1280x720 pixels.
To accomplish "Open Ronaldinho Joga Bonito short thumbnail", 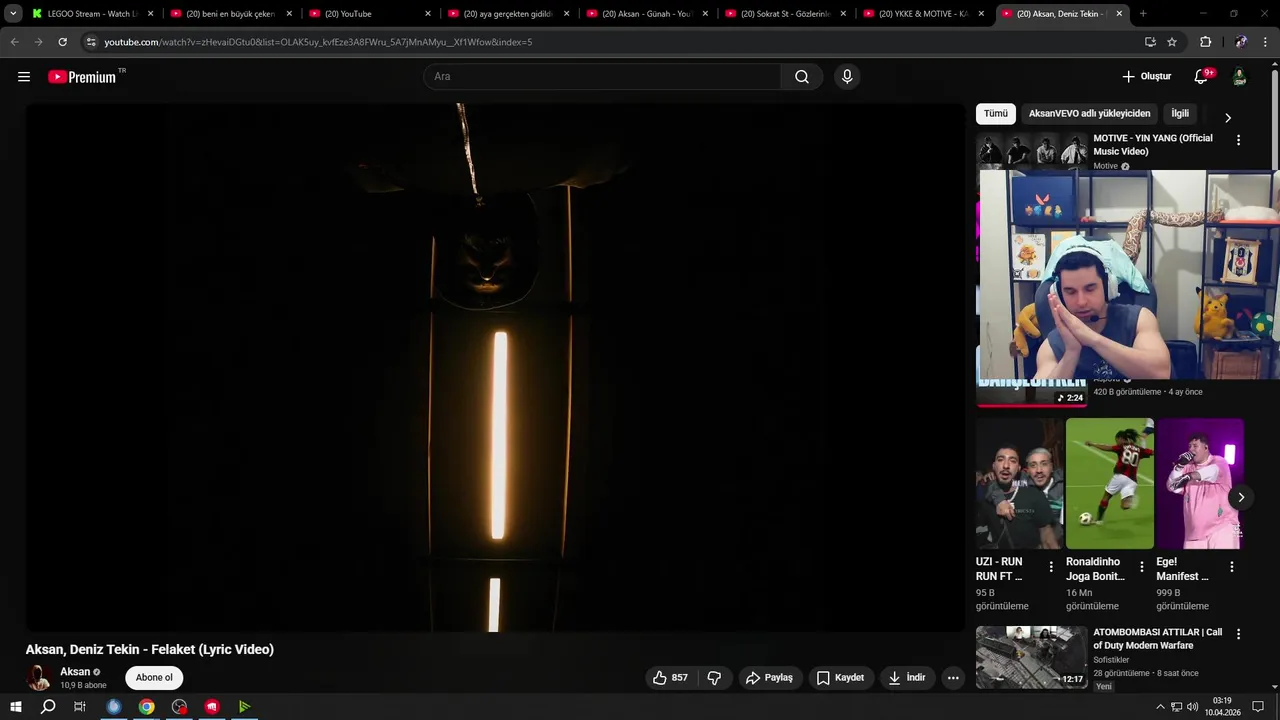I will point(1110,484).
